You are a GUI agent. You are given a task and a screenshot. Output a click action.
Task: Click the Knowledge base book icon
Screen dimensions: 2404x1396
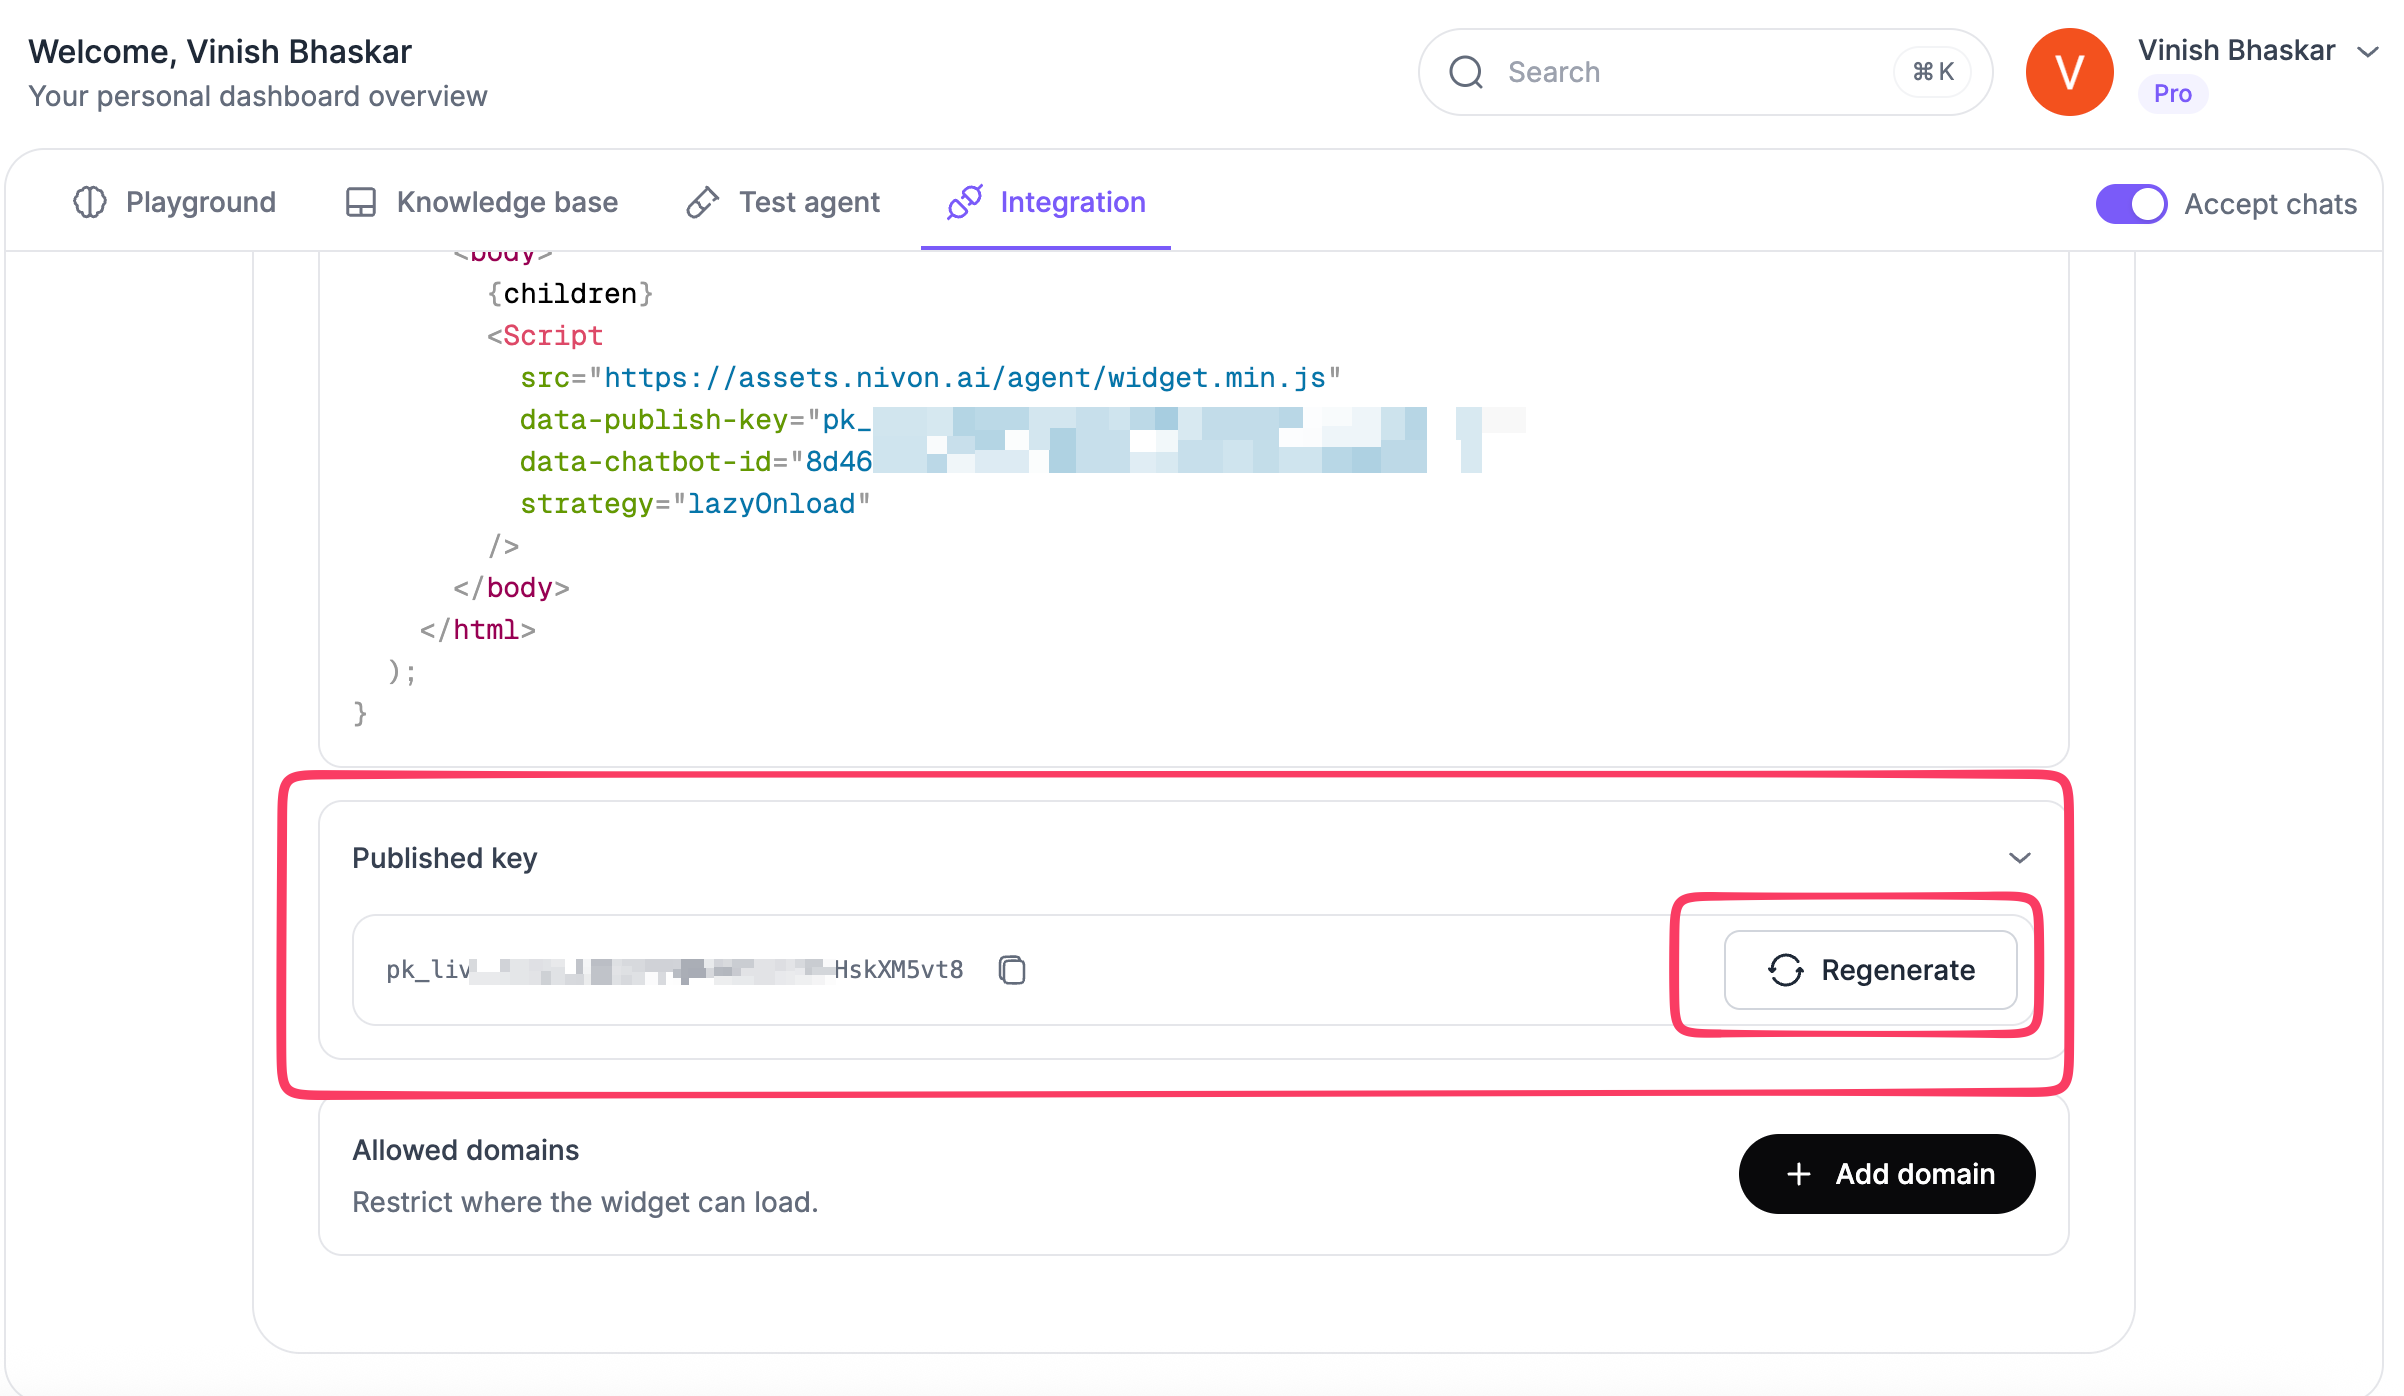coord(361,202)
